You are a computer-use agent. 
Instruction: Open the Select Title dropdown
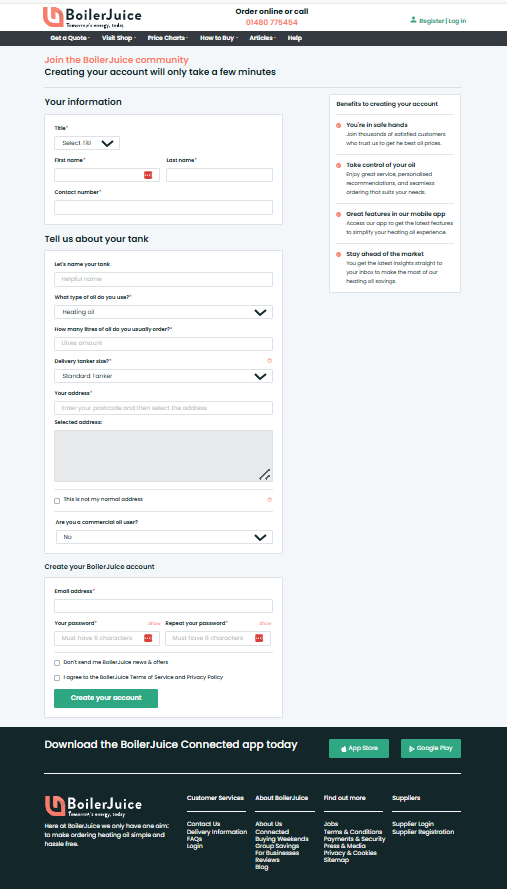(x=87, y=143)
